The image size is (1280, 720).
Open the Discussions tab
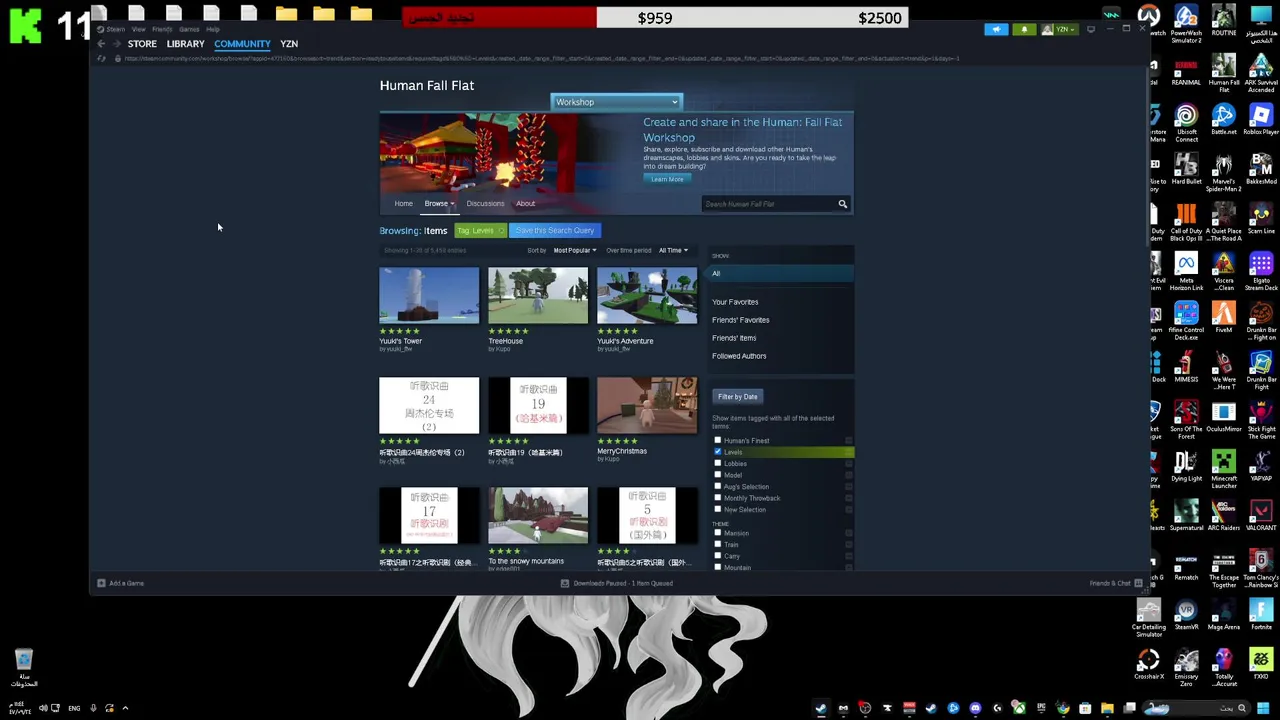(485, 203)
